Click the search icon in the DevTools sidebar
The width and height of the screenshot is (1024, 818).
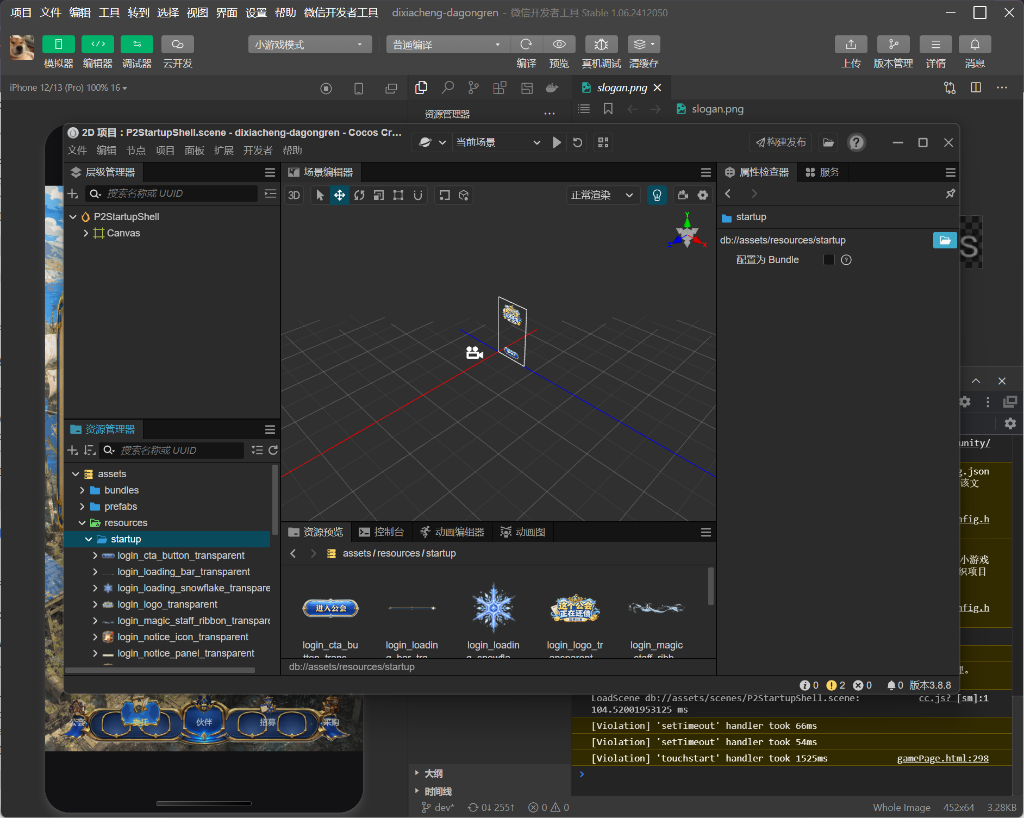[447, 87]
